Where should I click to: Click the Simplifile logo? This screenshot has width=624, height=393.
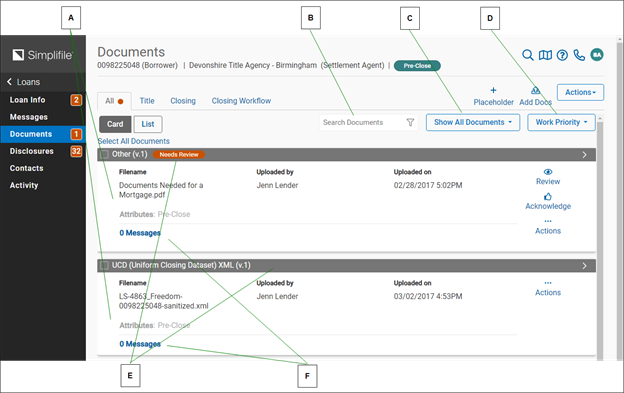tap(43, 55)
